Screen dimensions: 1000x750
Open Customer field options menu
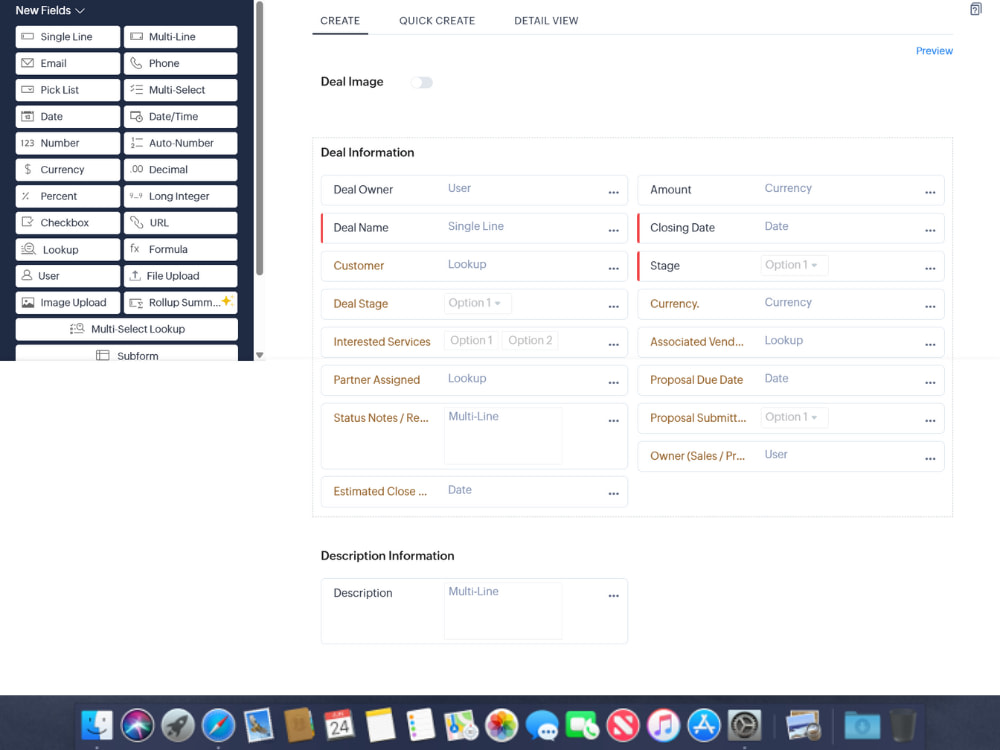[x=614, y=268]
